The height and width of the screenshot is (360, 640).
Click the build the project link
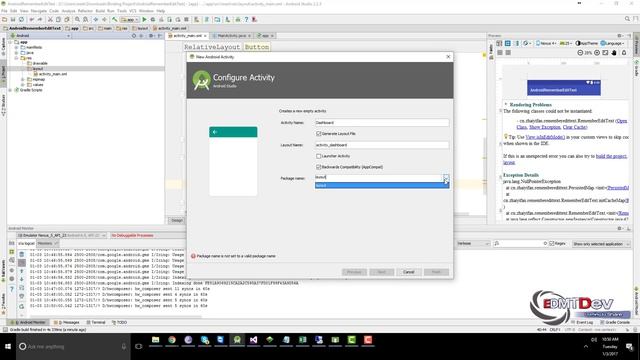coord(611,156)
